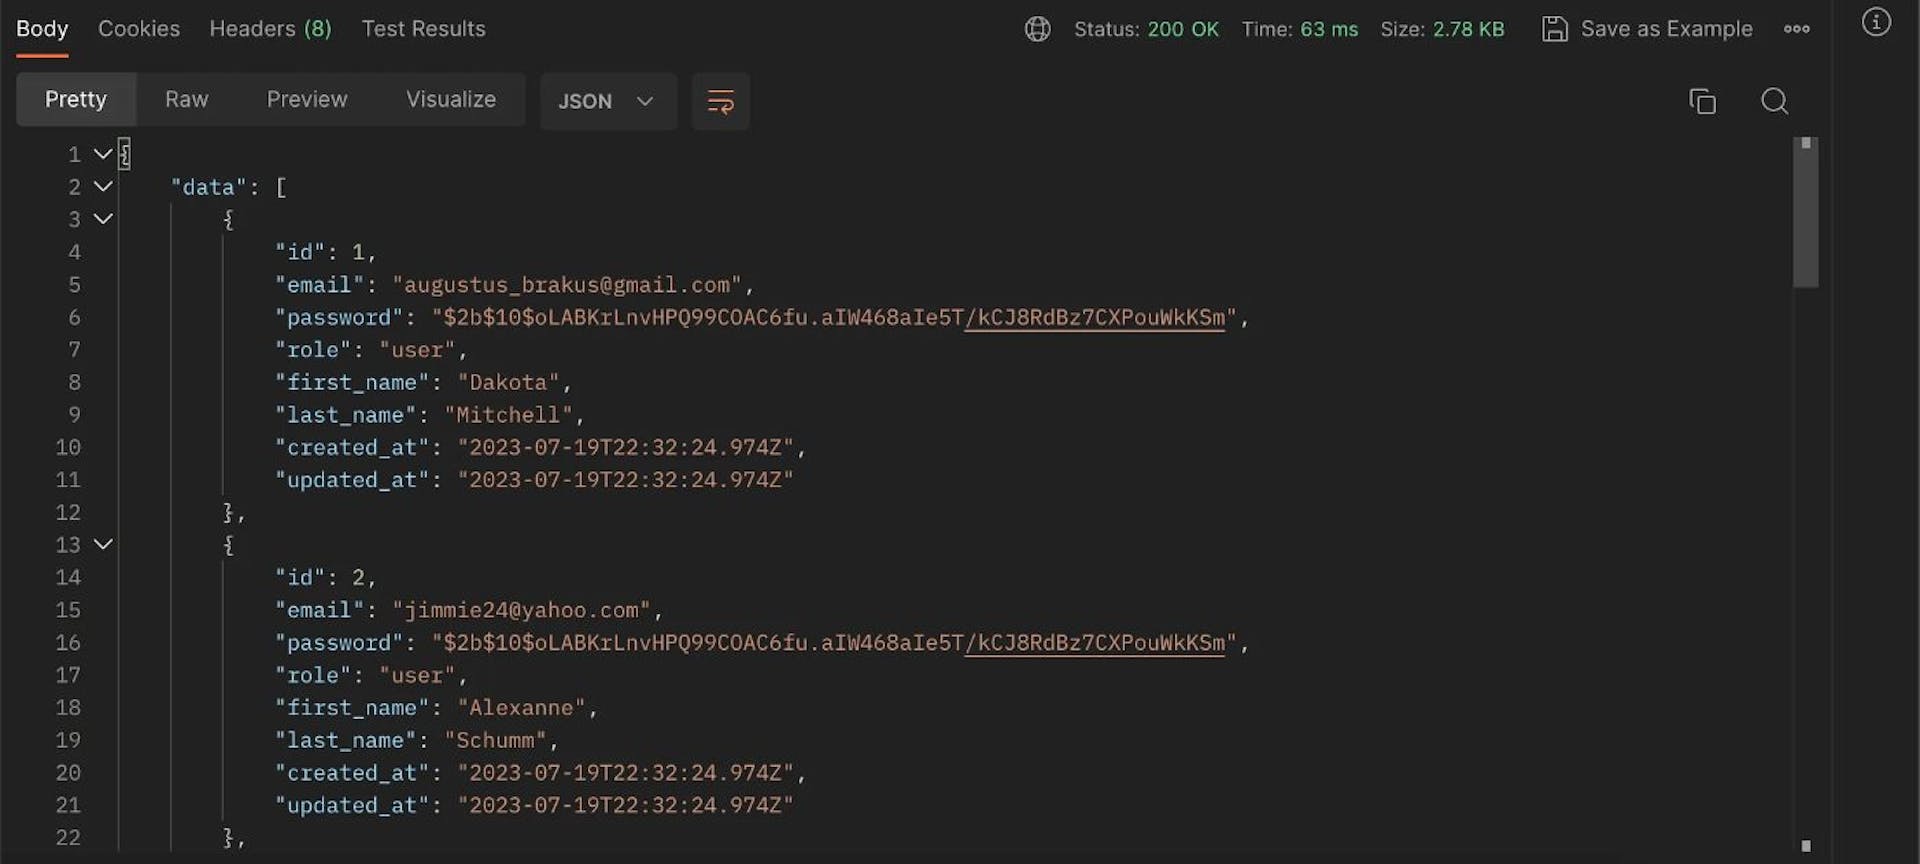1920x864 pixels.
Task: Click the Save as Example floppy icon
Action: click(1554, 29)
